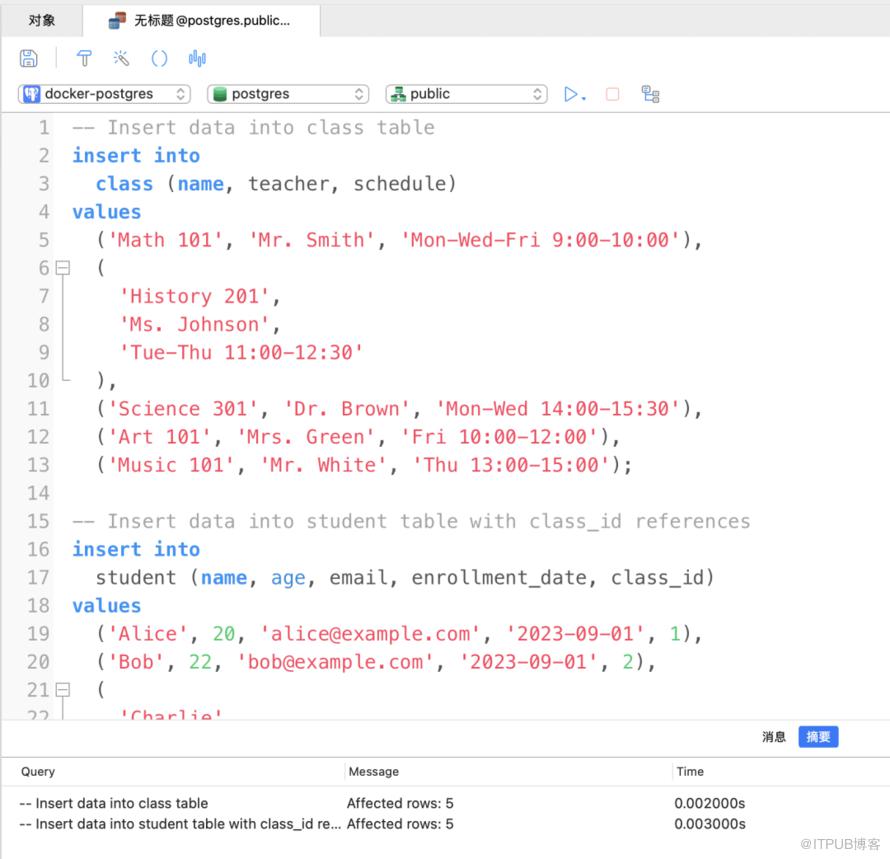Open the docker-postgres connection dropdown

(x=104, y=94)
